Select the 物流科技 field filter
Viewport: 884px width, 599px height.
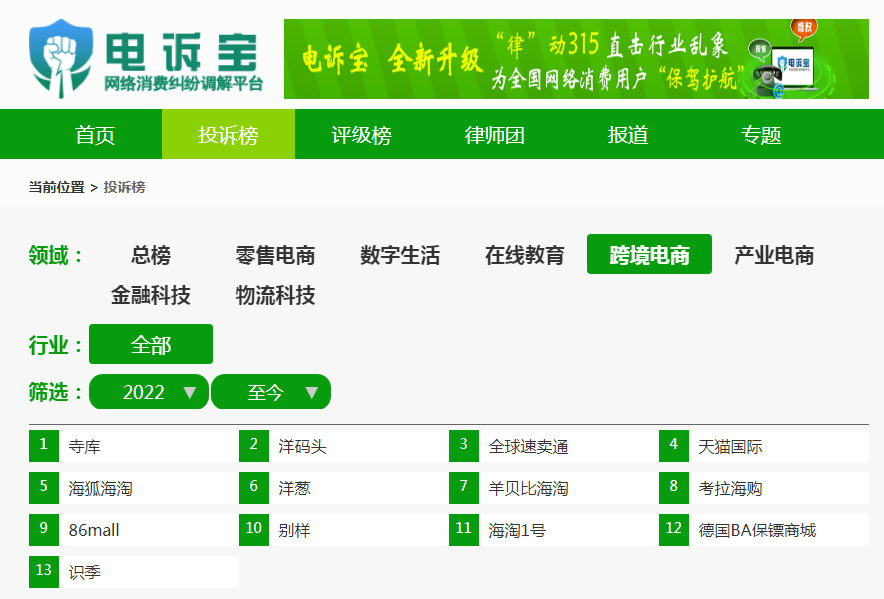(275, 295)
